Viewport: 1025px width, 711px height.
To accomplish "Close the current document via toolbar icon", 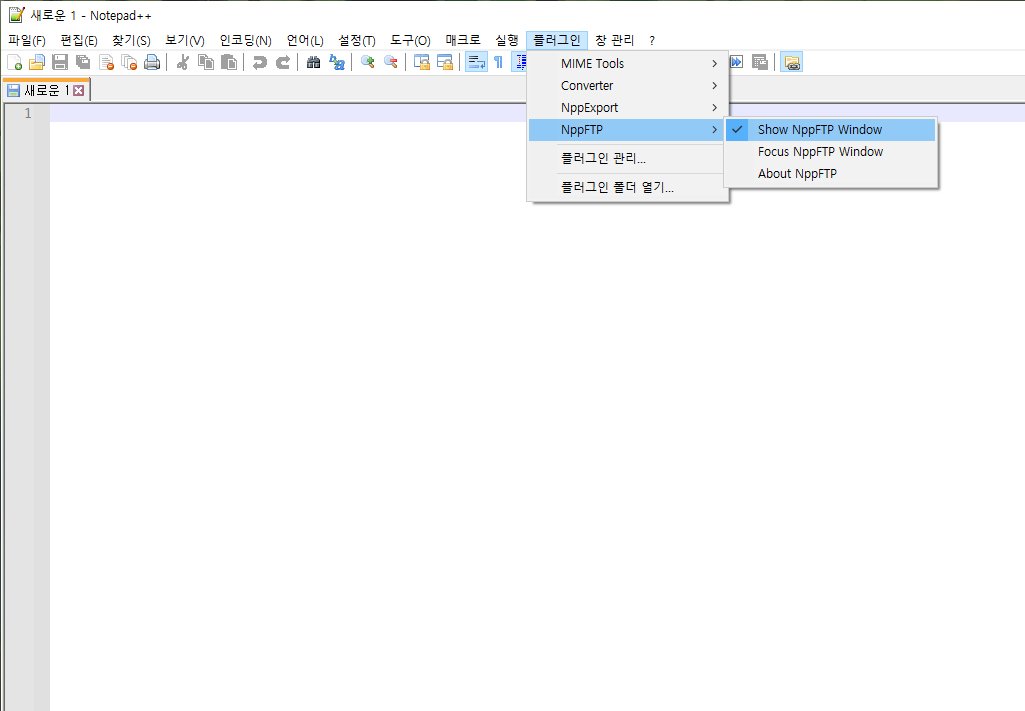I will click(x=106, y=63).
